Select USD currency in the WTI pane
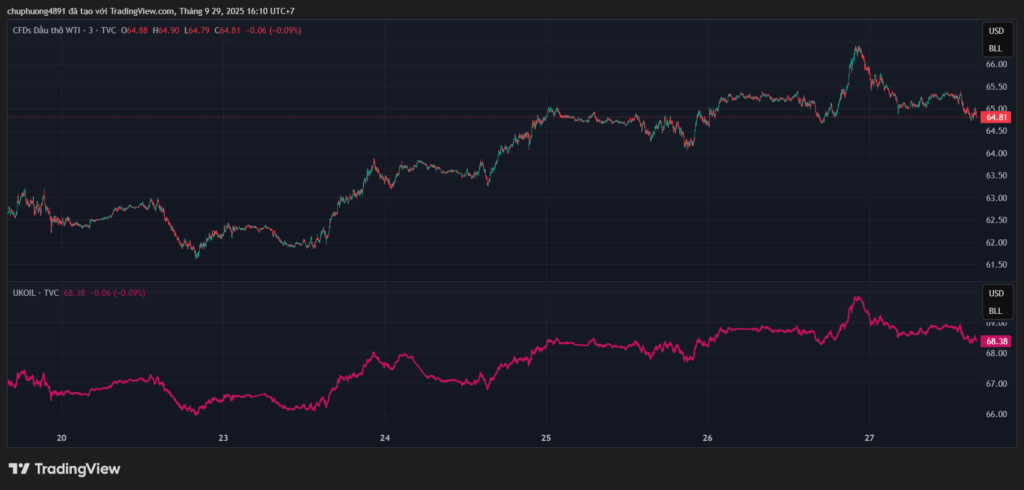 point(996,31)
